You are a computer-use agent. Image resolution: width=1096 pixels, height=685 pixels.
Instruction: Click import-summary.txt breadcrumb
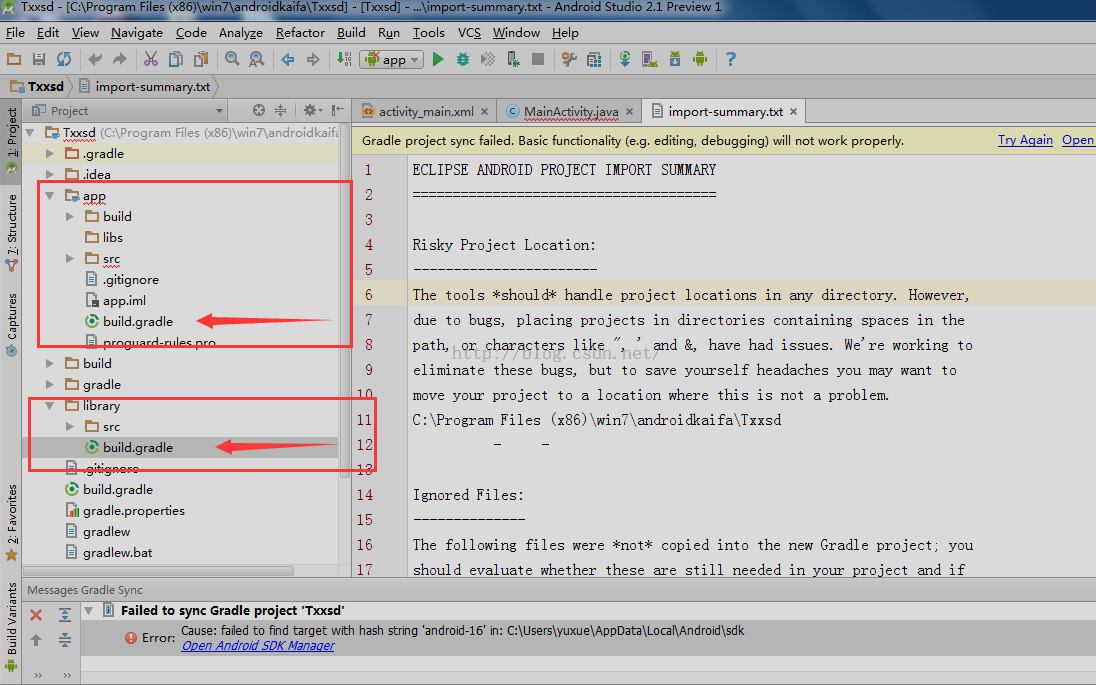pos(145,86)
